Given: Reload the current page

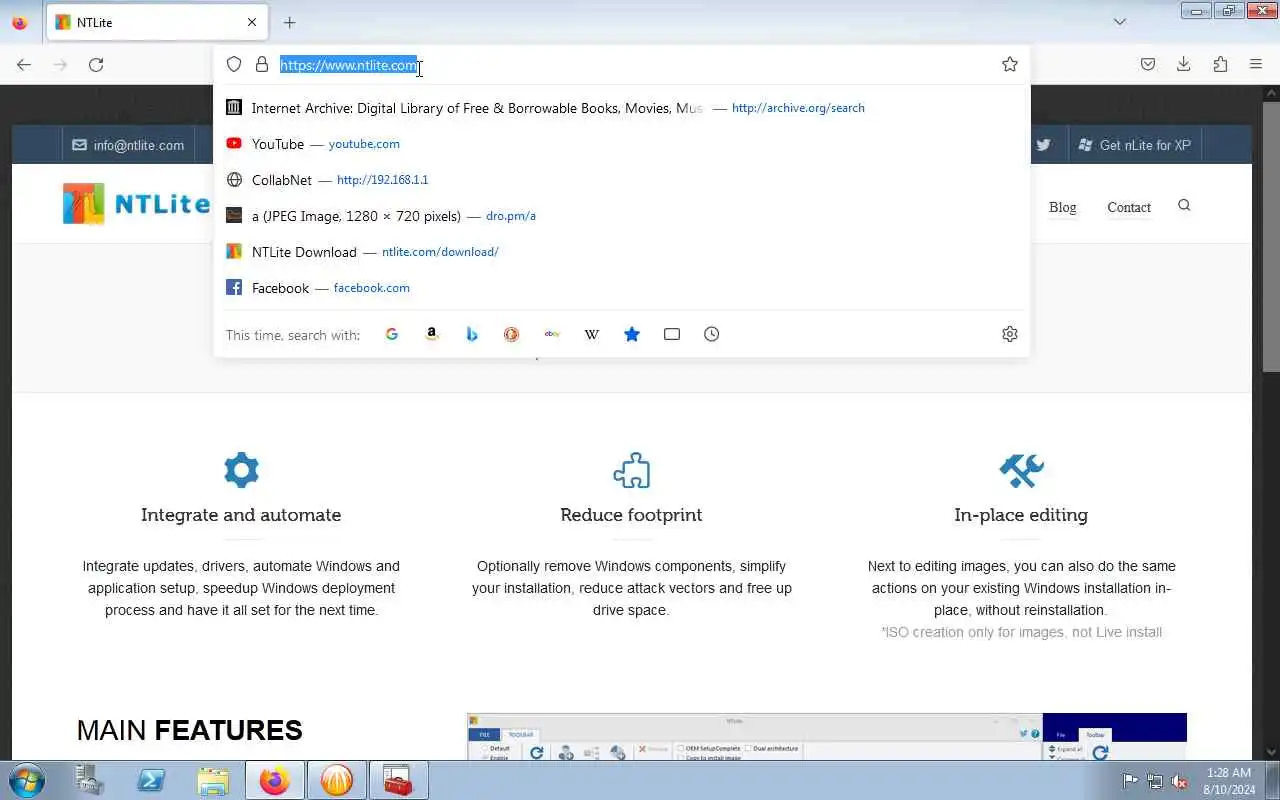Looking at the screenshot, I should [96, 65].
